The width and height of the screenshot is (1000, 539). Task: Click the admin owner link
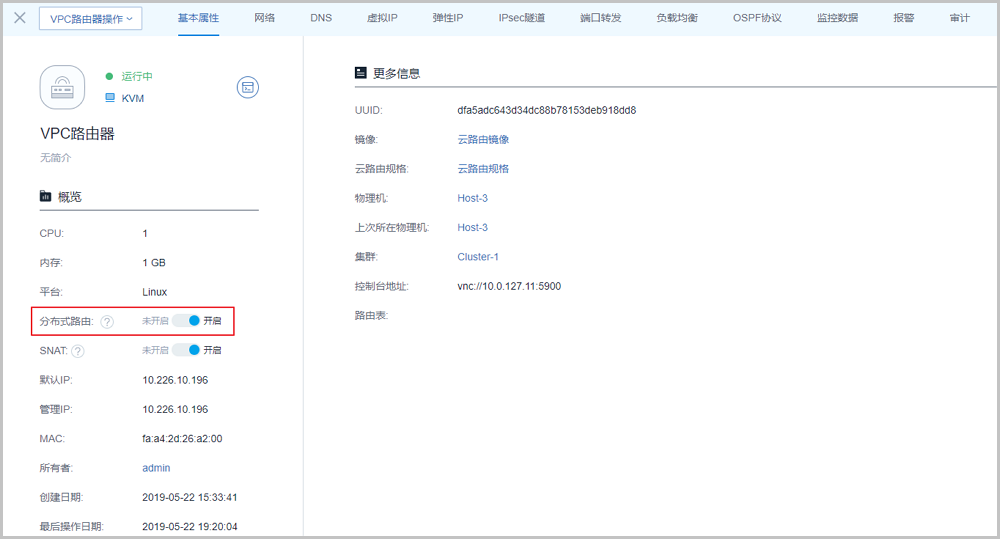(x=156, y=468)
